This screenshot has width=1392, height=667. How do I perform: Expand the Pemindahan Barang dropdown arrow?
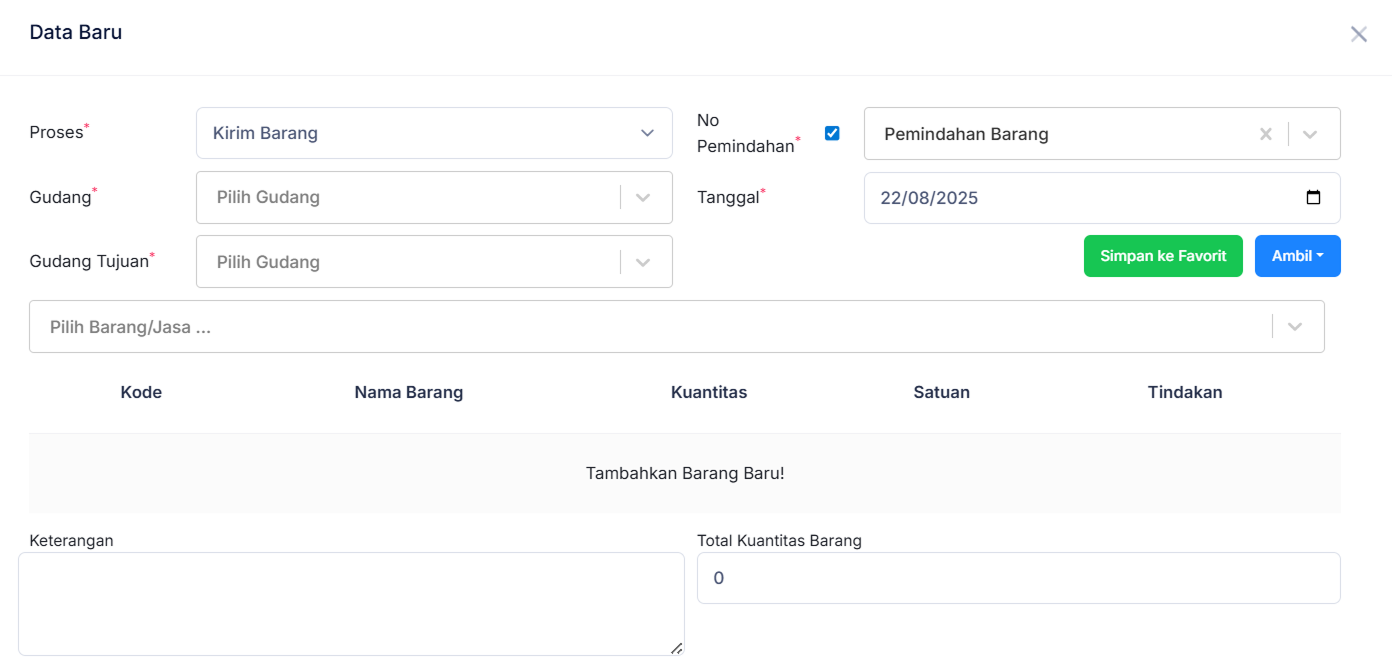[1310, 133]
